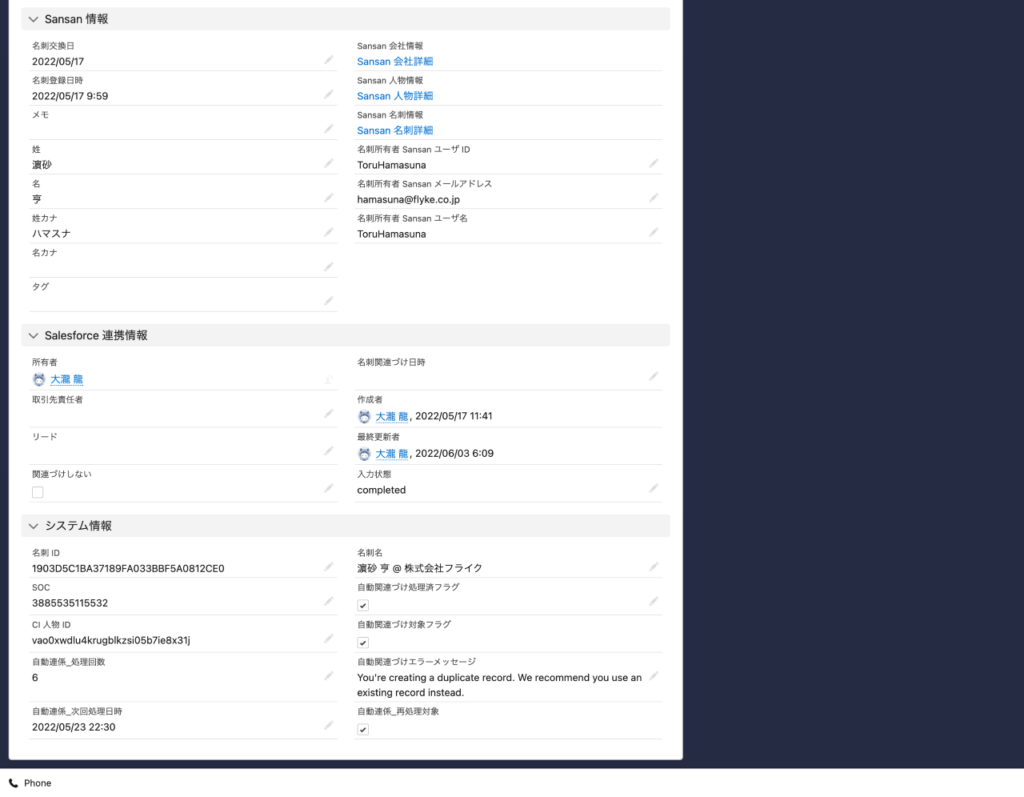1024x797 pixels.
Task: Open Phone utility bar item
Action: [30, 783]
